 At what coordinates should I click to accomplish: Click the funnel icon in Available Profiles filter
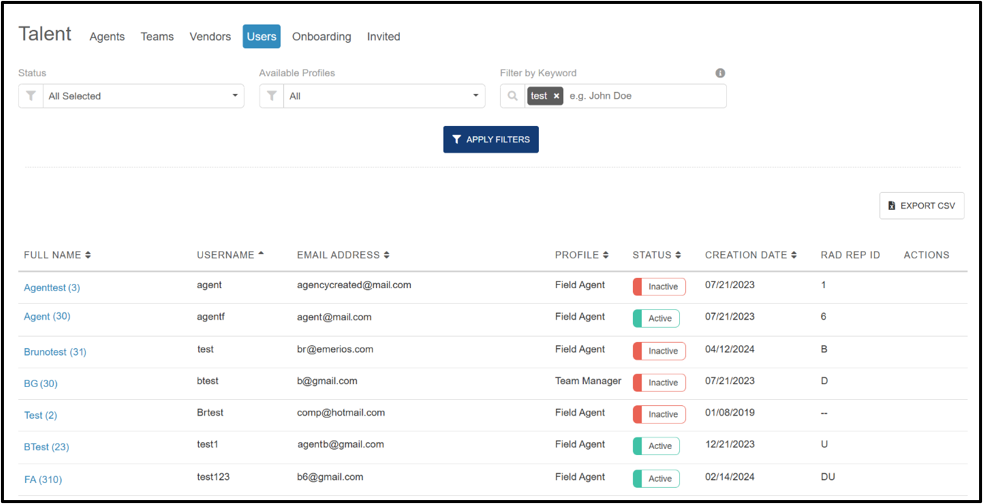pyautogui.click(x=271, y=97)
